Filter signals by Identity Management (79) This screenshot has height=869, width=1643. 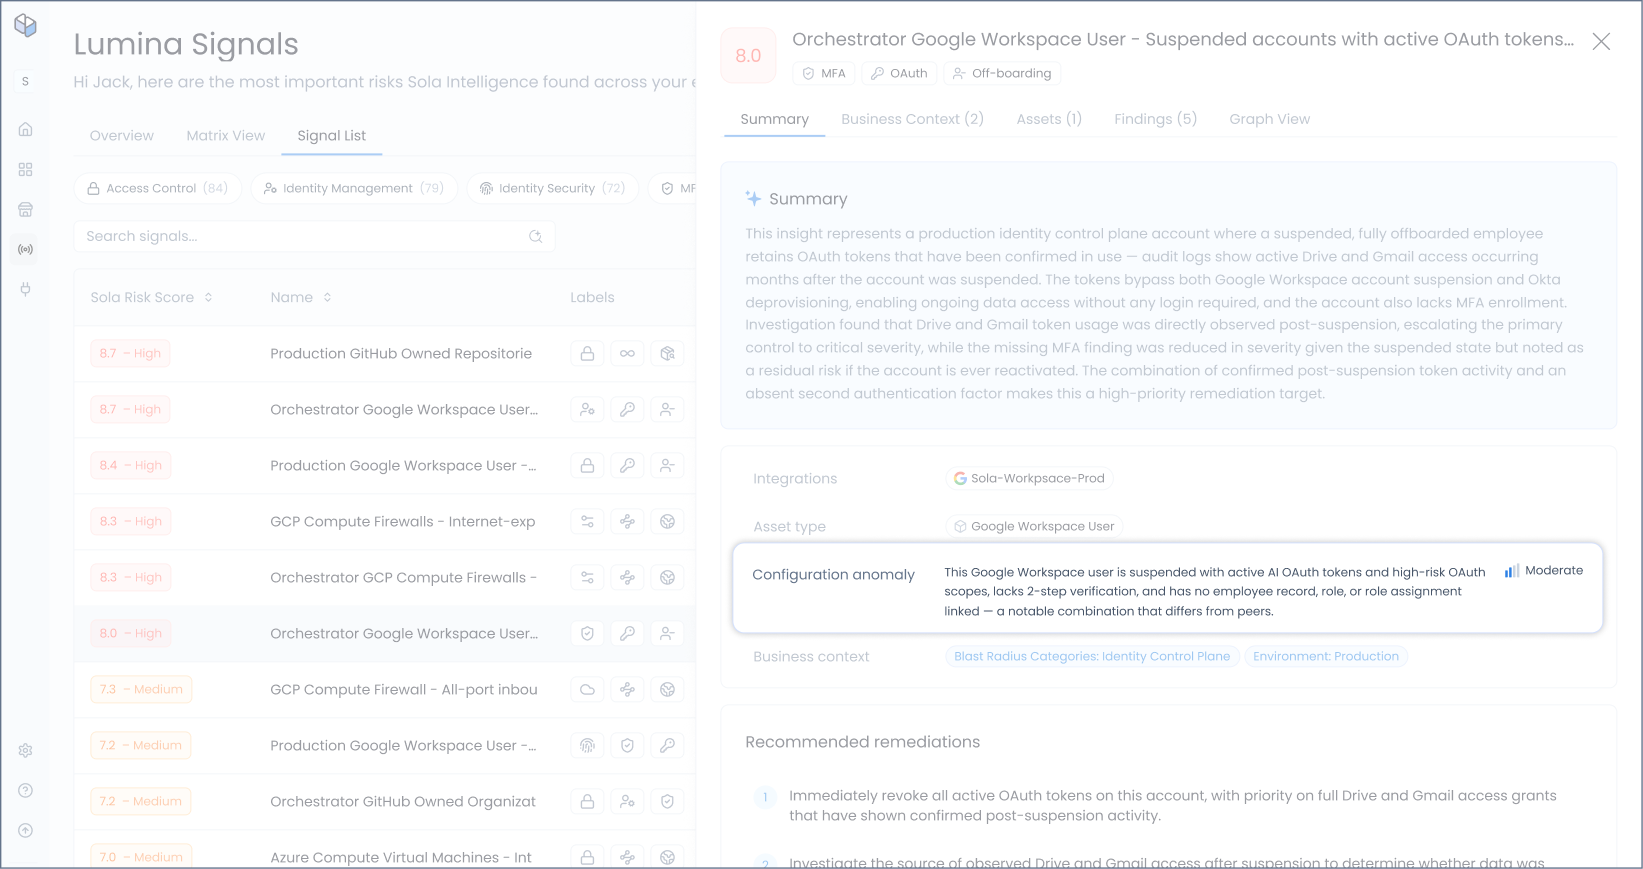click(354, 188)
